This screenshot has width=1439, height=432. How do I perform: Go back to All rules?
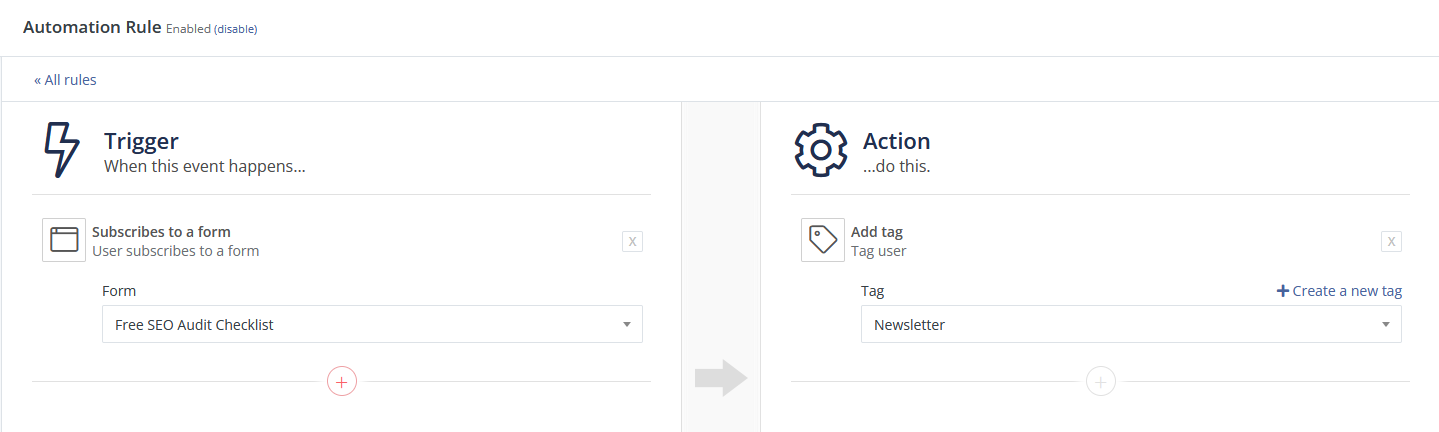point(65,80)
